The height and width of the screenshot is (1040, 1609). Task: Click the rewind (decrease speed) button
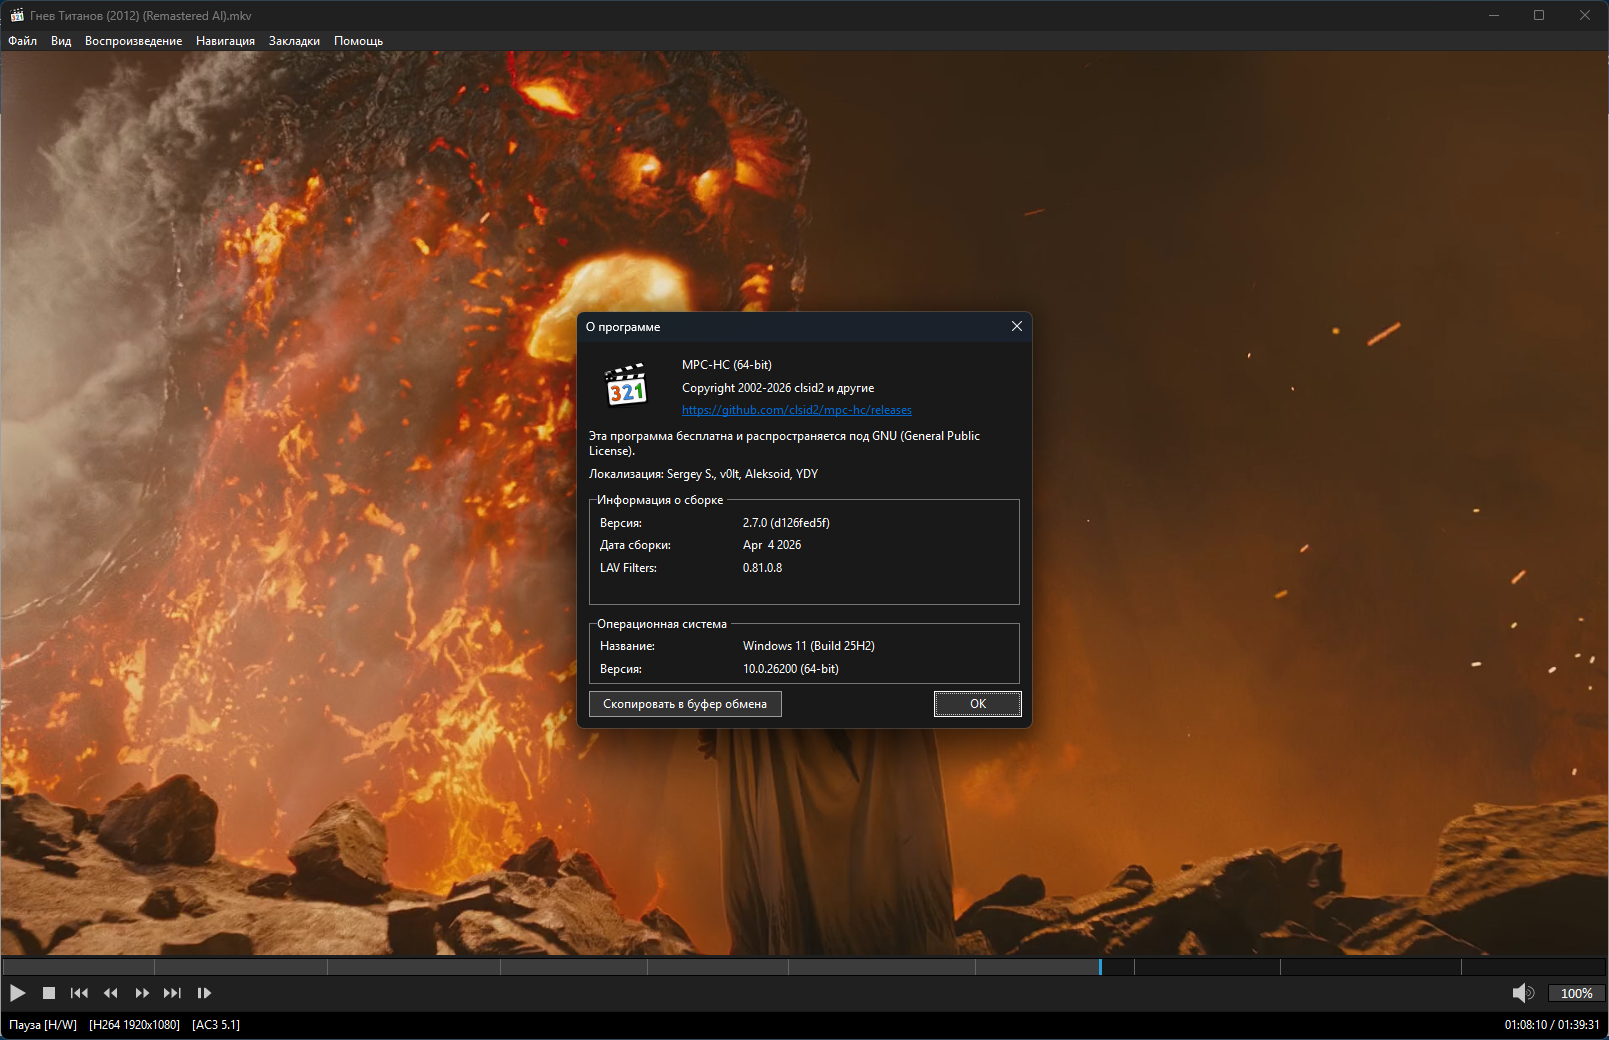pos(111,993)
